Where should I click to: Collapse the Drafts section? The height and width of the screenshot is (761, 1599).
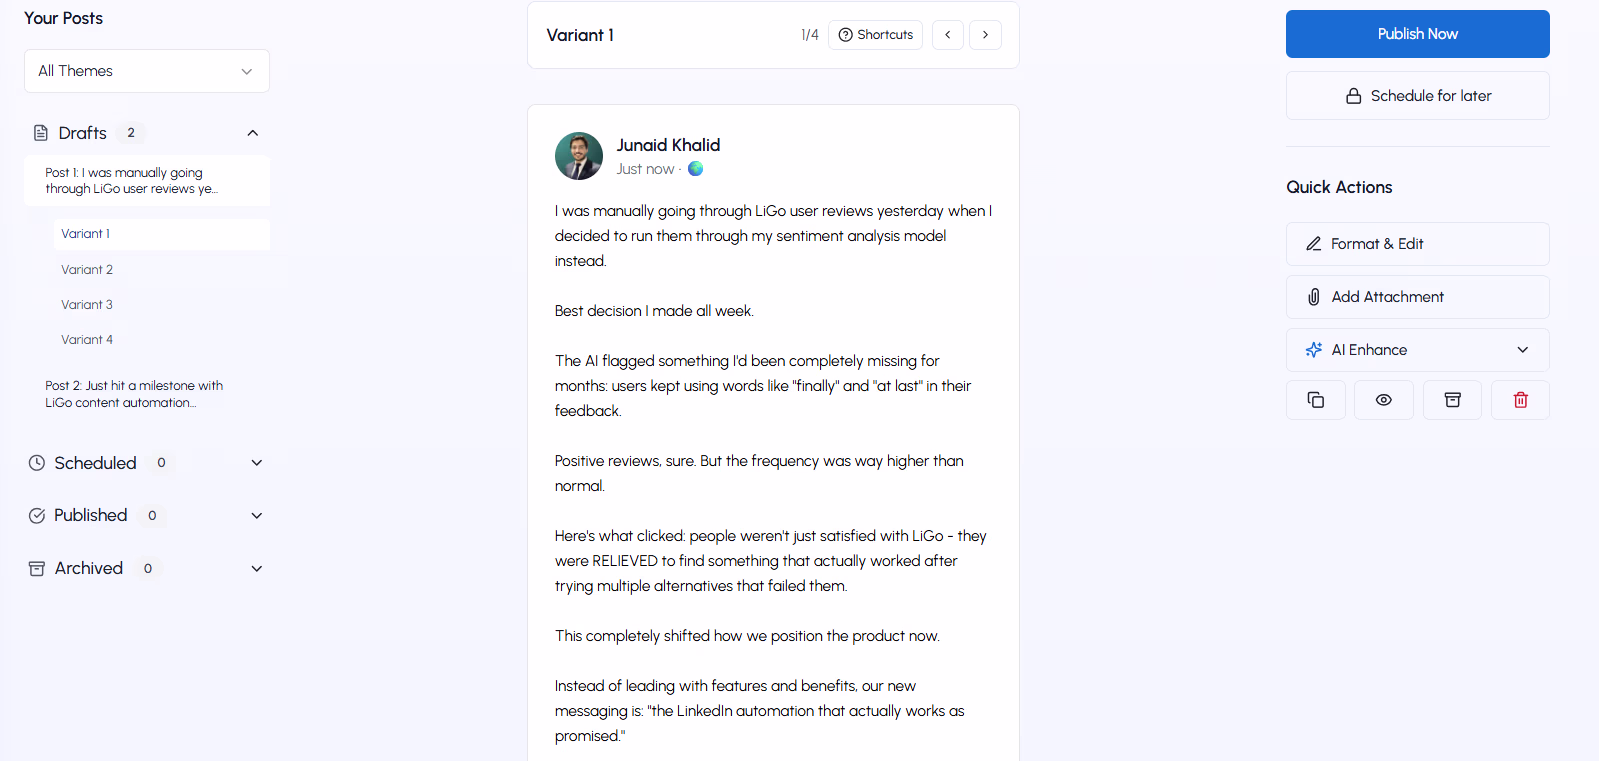[253, 132]
